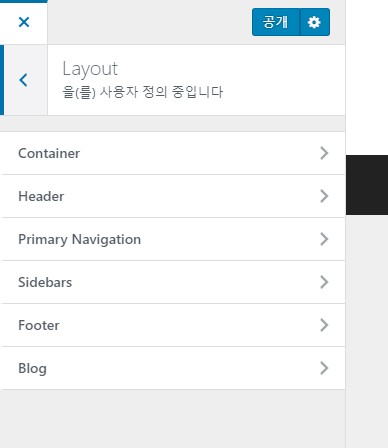
Task: Expand Primary Navigation via its chevron
Action: pyautogui.click(x=324, y=239)
